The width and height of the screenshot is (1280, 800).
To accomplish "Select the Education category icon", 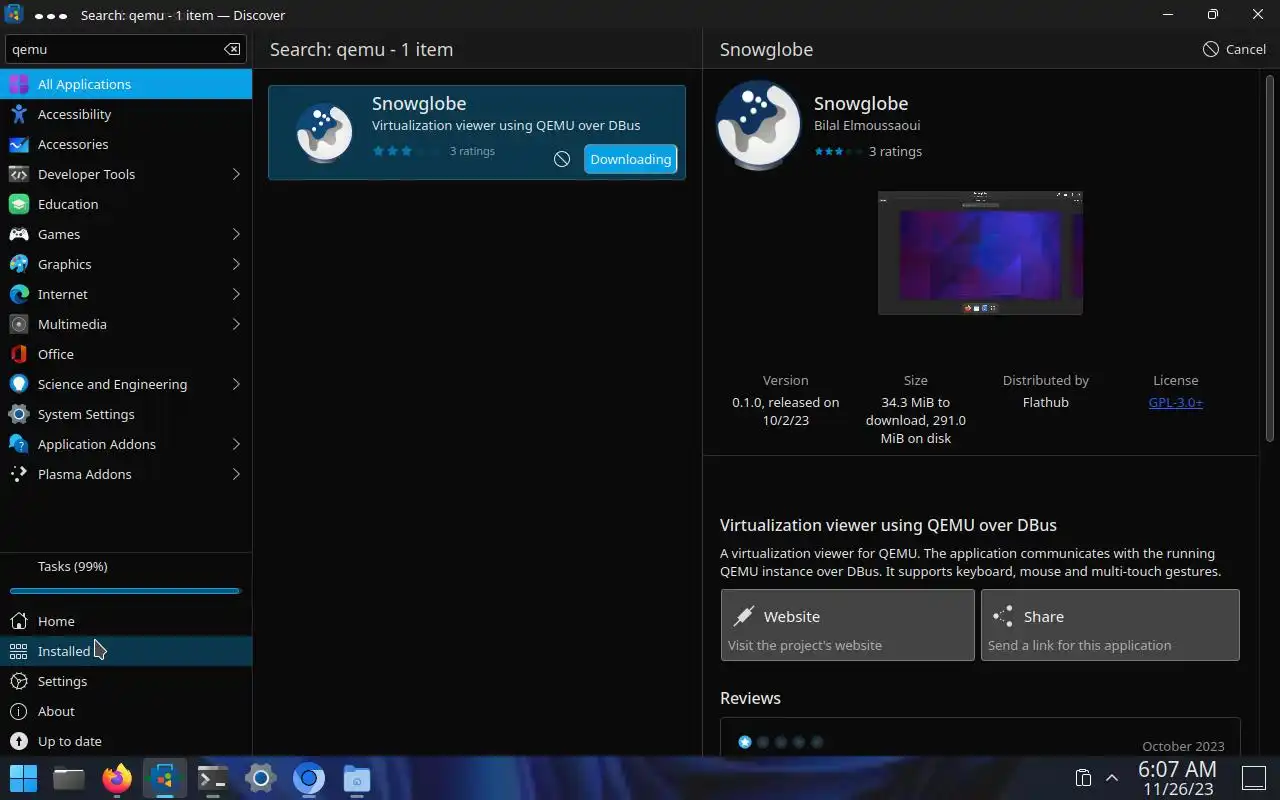I will (x=18, y=204).
